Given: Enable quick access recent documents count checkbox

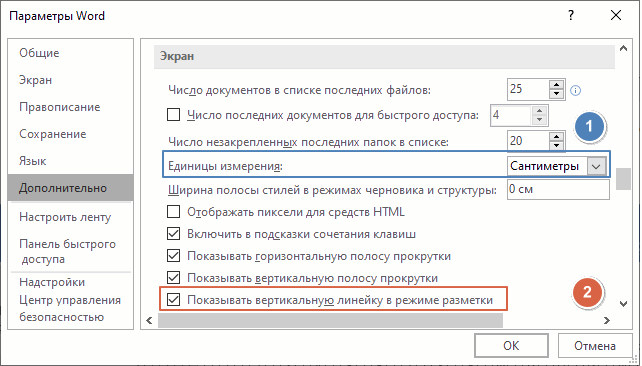Looking at the screenshot, I should (174, 115).
